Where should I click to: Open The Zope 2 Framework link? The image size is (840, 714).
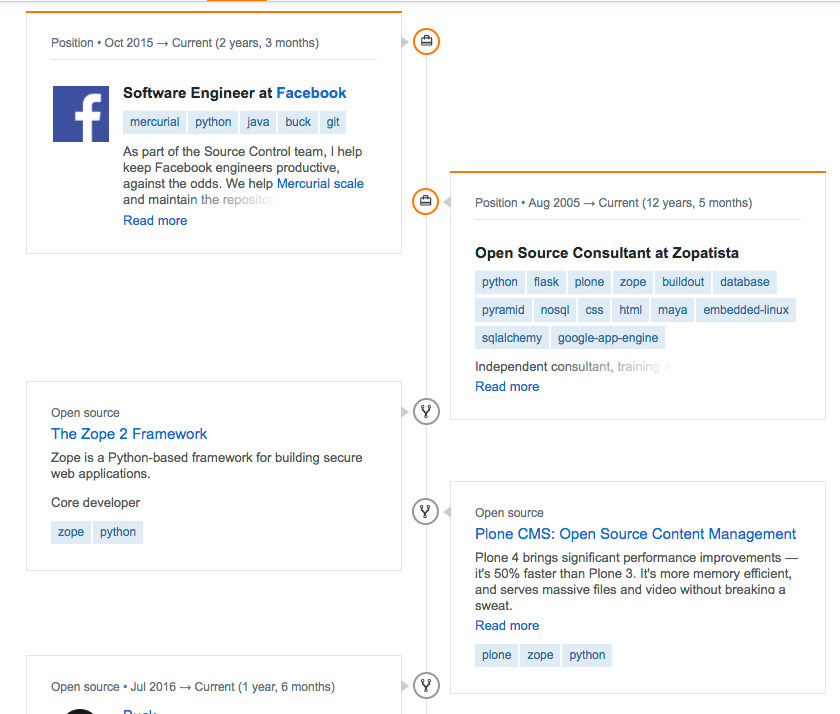(x=129, y=434)
